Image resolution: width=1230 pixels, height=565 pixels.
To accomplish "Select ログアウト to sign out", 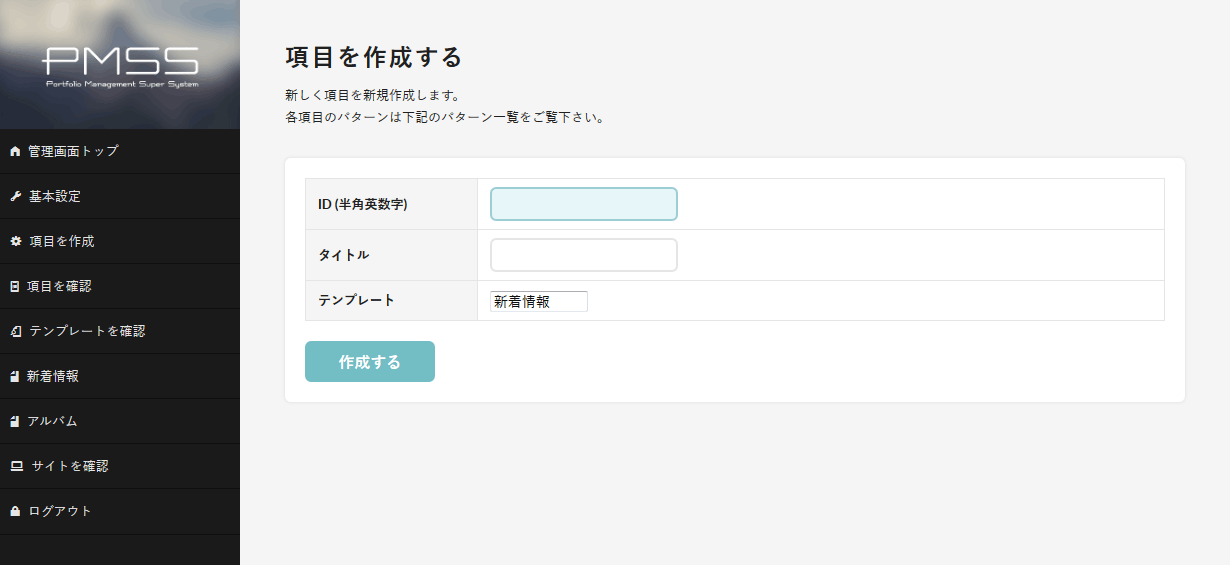I will [120, 511].
